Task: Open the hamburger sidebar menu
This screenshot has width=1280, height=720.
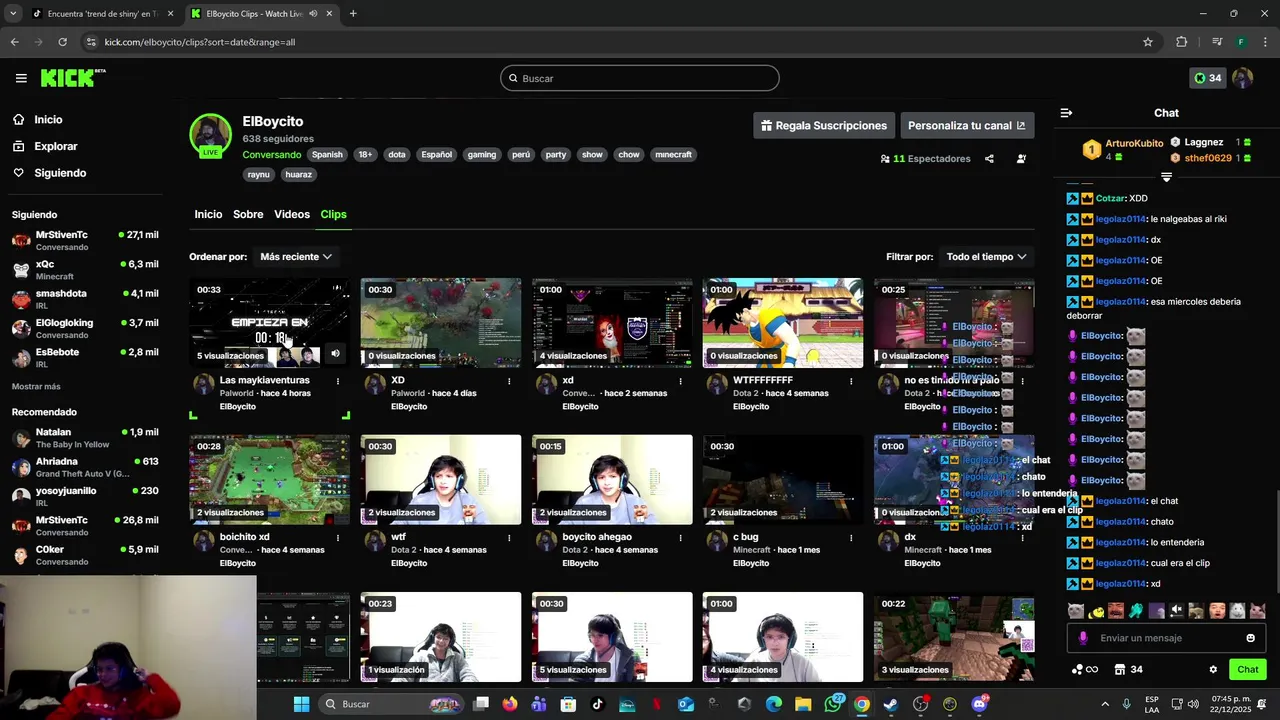Action: [21, 78]
